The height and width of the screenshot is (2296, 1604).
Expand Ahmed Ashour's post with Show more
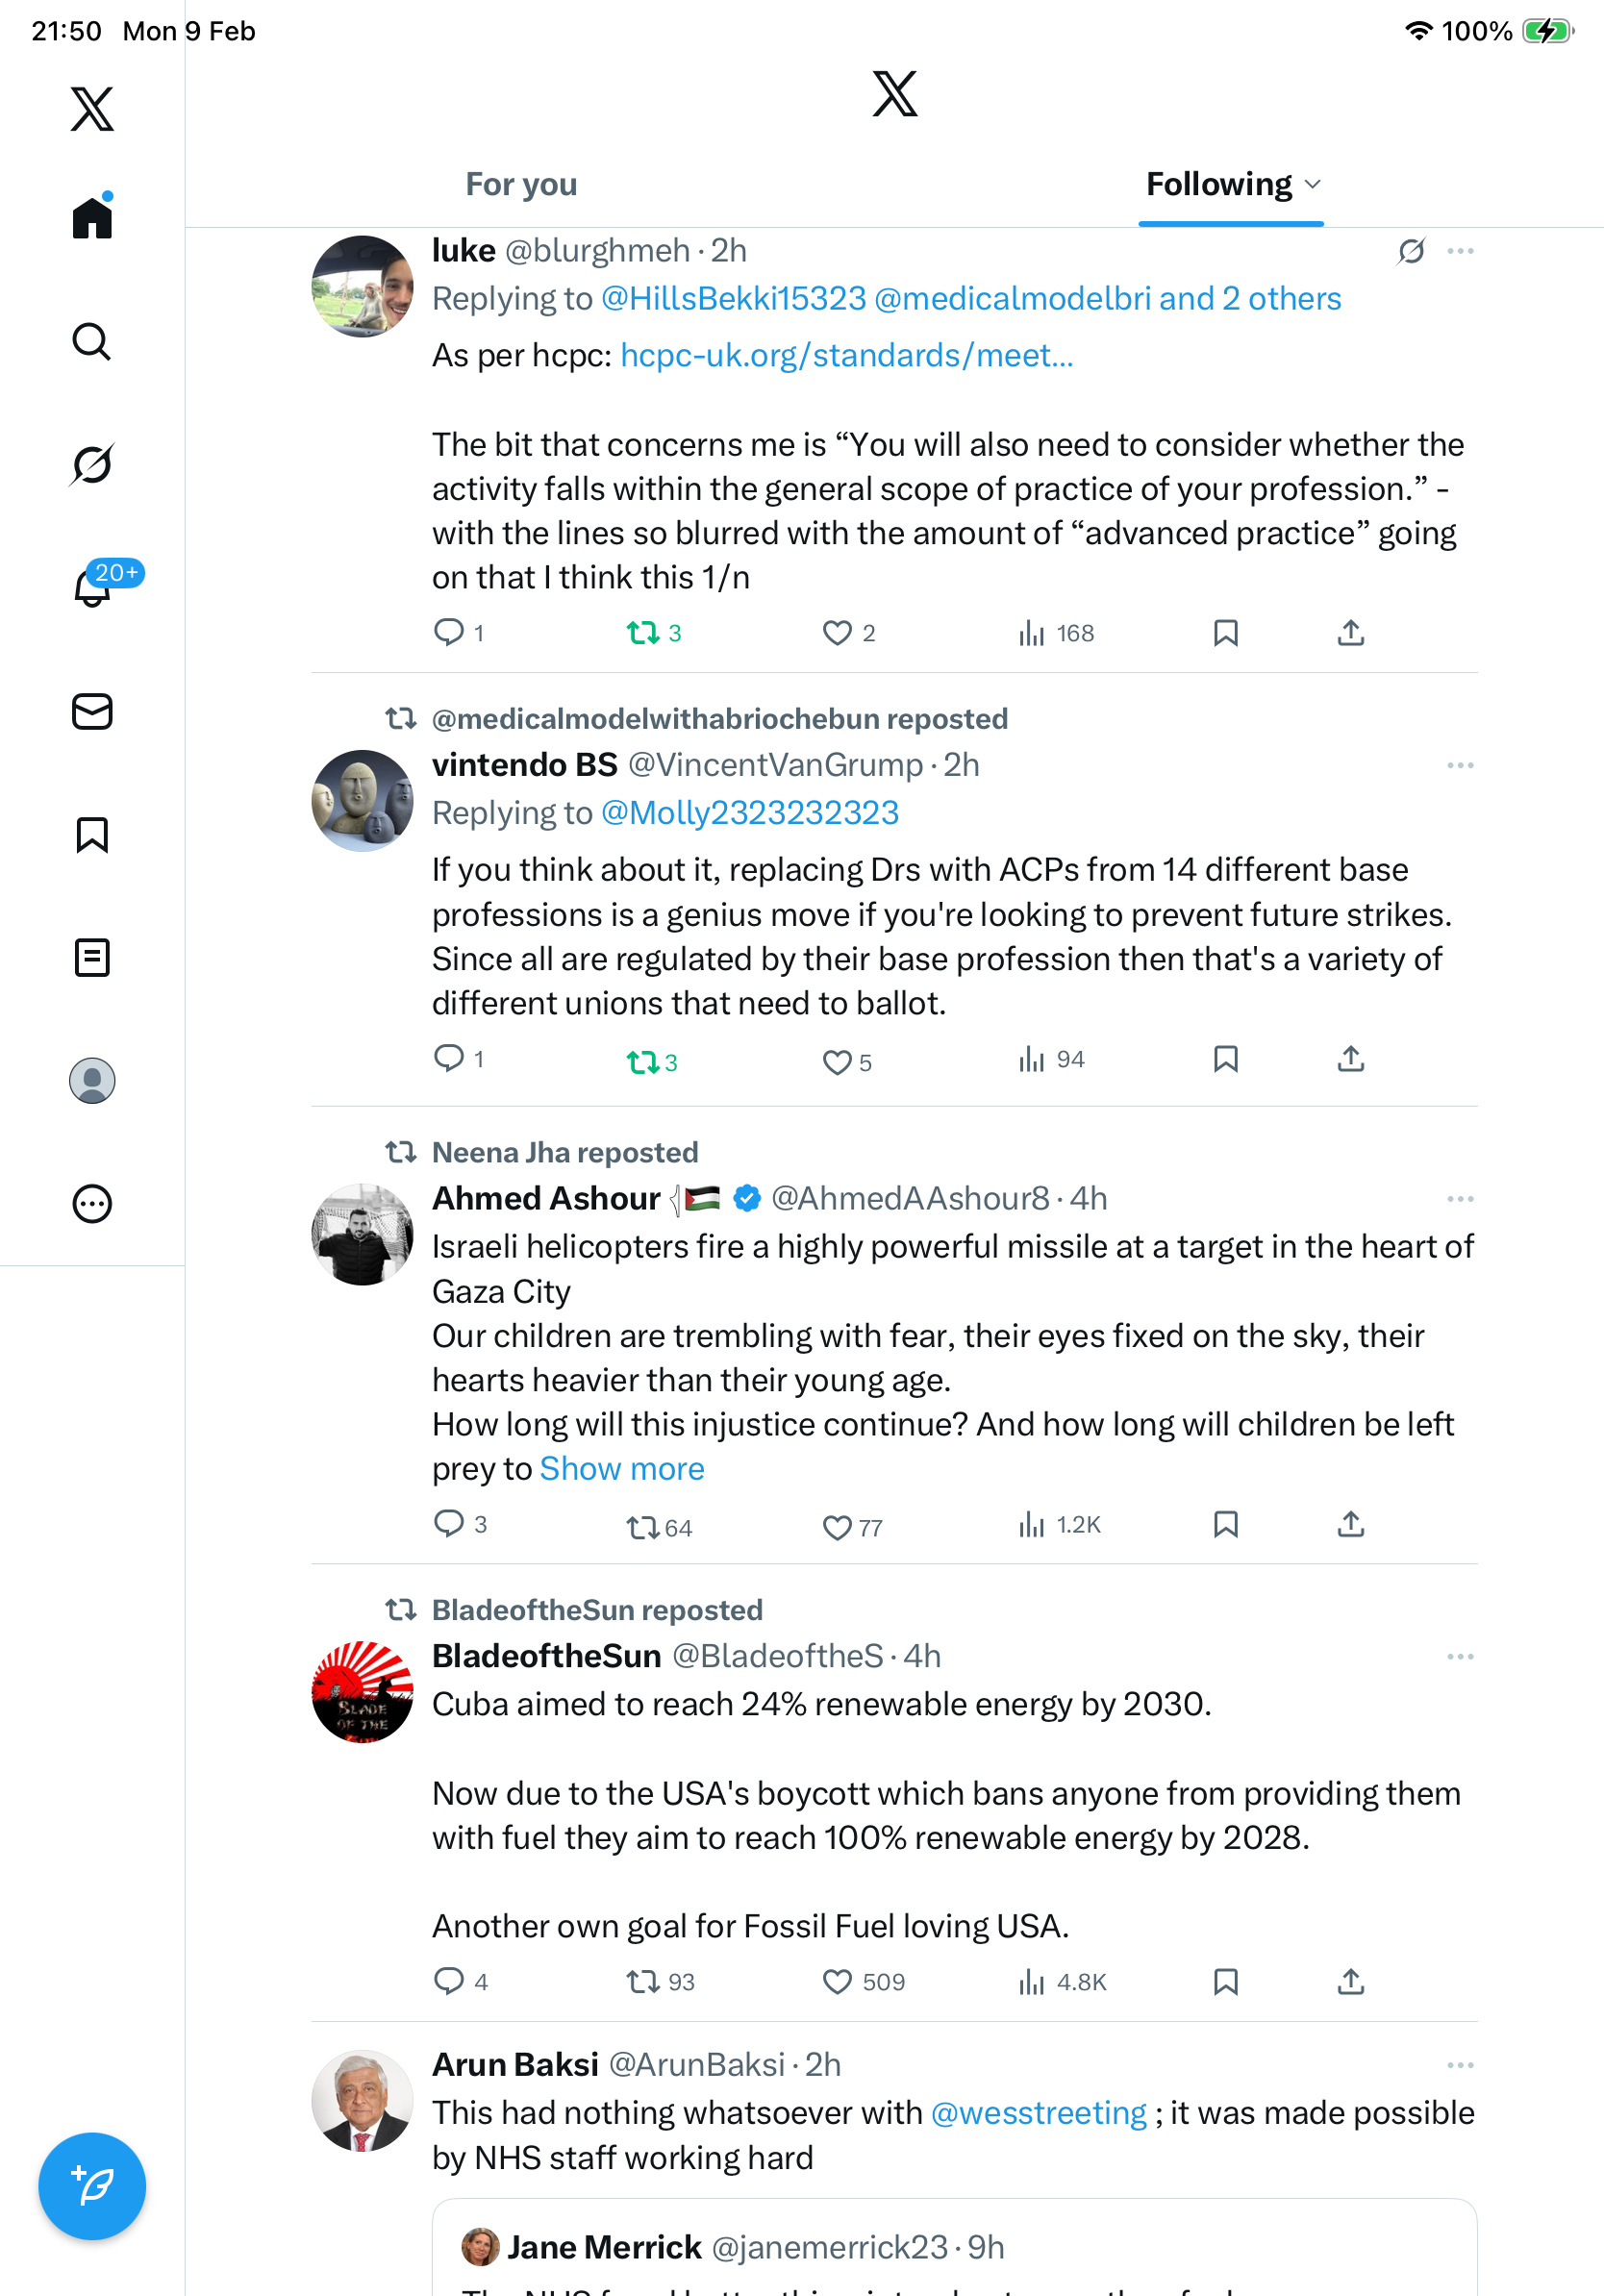point(621,1468)
